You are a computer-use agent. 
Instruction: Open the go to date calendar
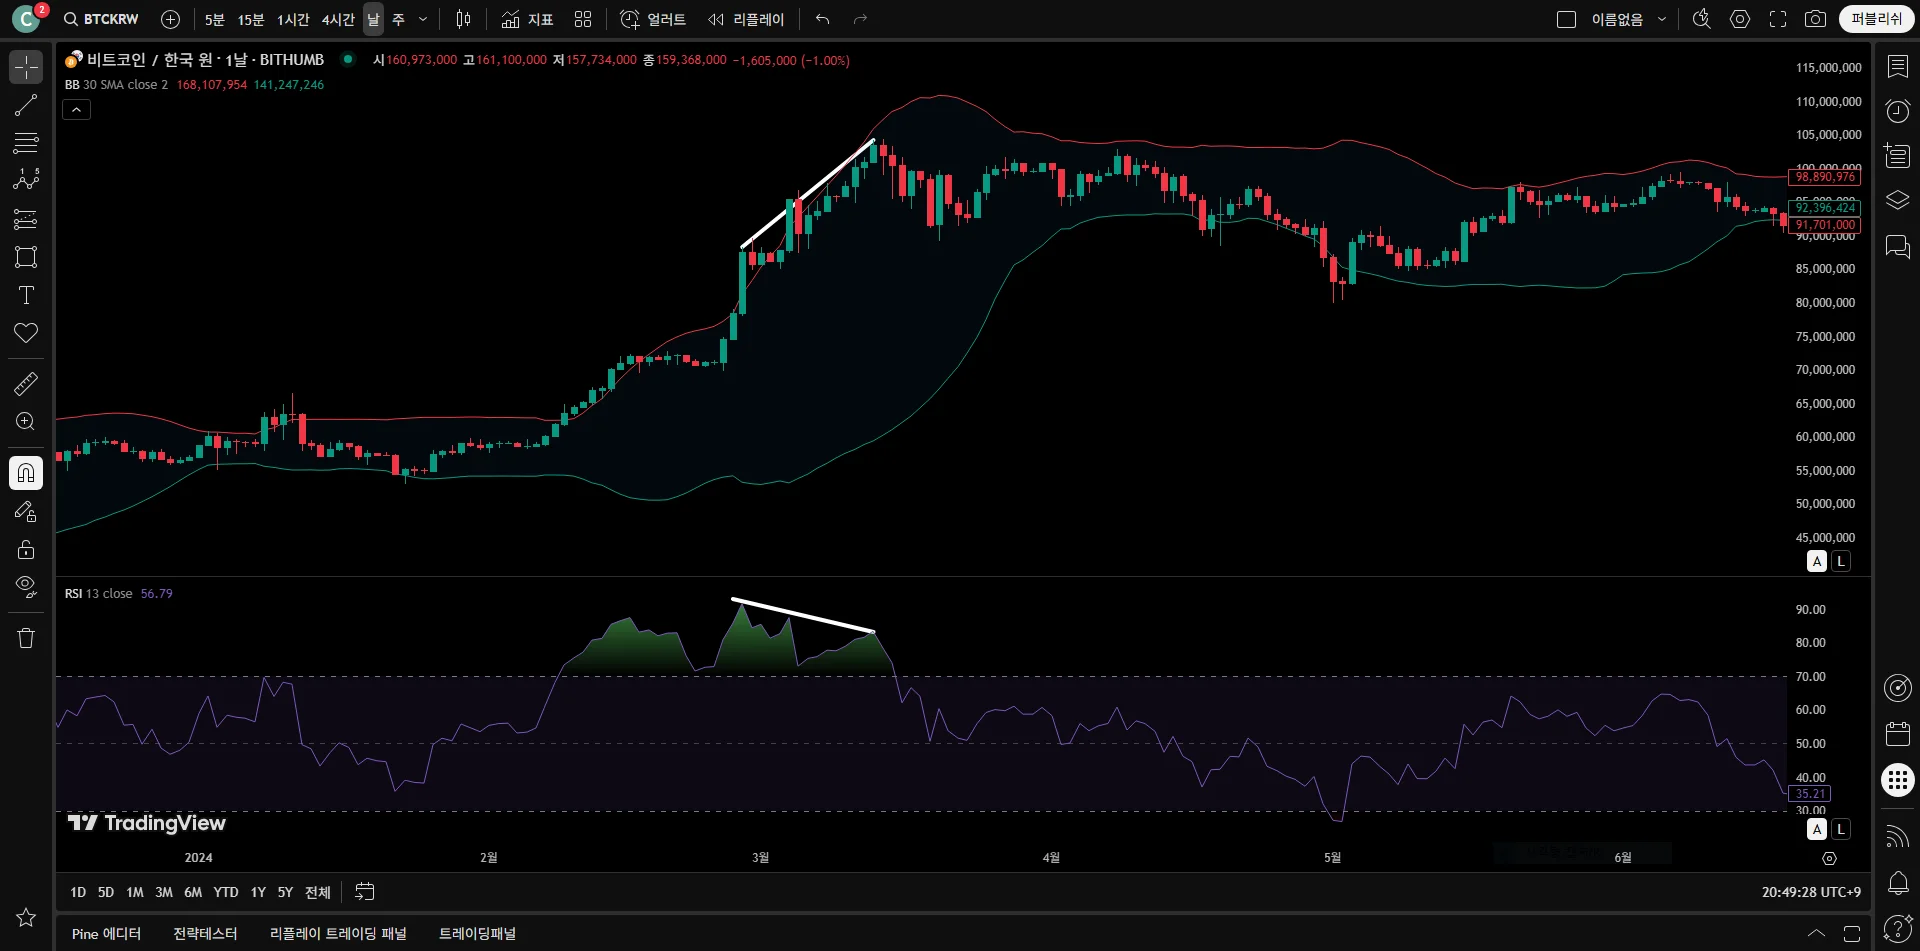[x=365, y=891]
